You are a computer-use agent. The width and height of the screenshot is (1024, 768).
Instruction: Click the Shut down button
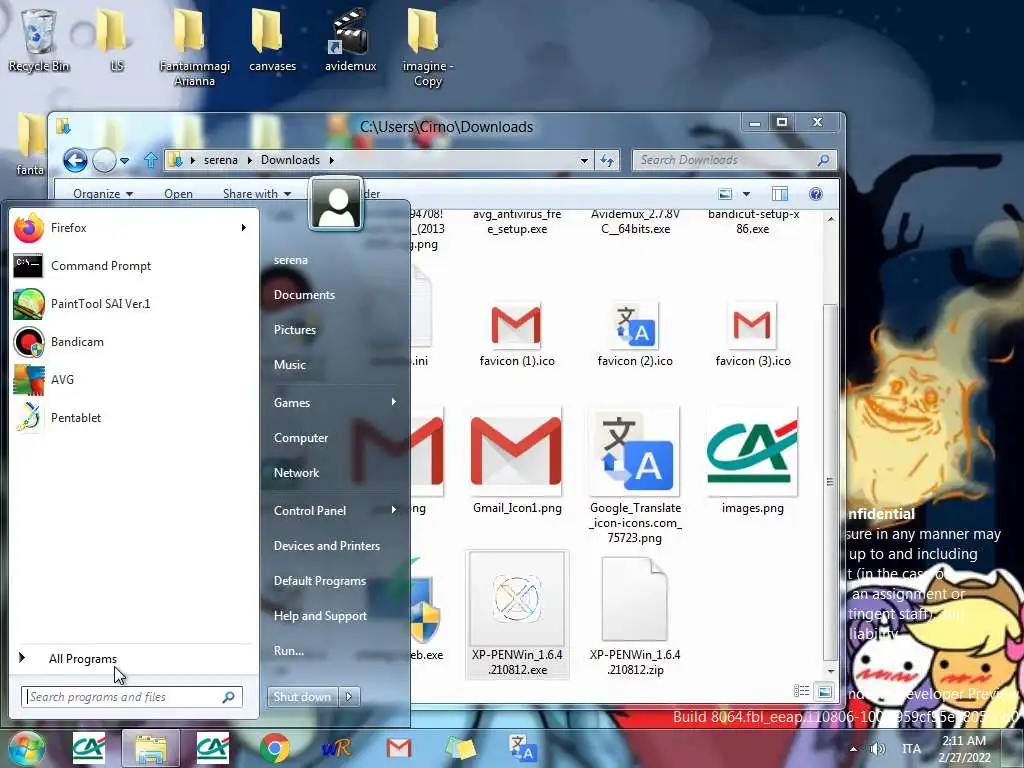[302, 697]
